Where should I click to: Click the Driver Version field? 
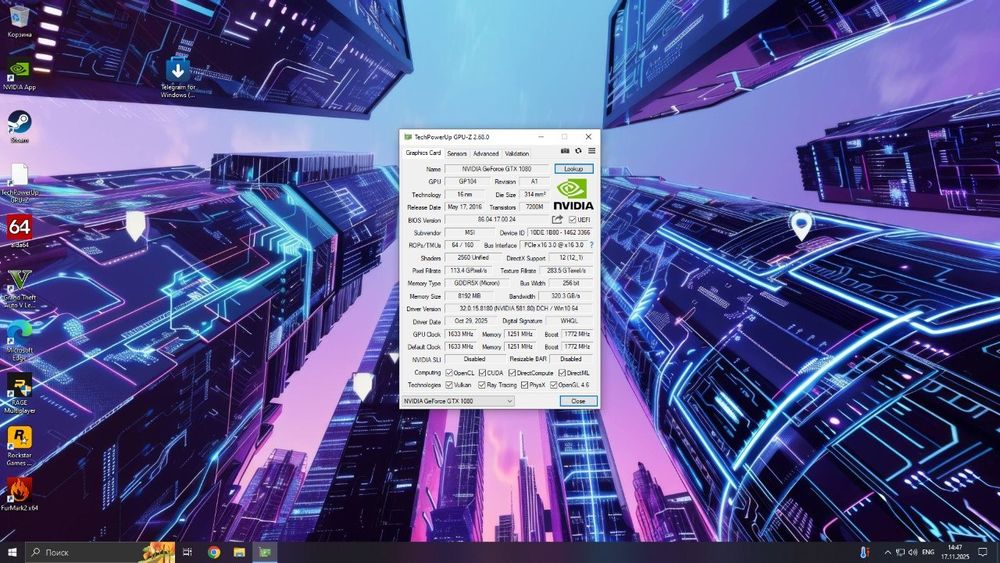[x=518, y=309]
